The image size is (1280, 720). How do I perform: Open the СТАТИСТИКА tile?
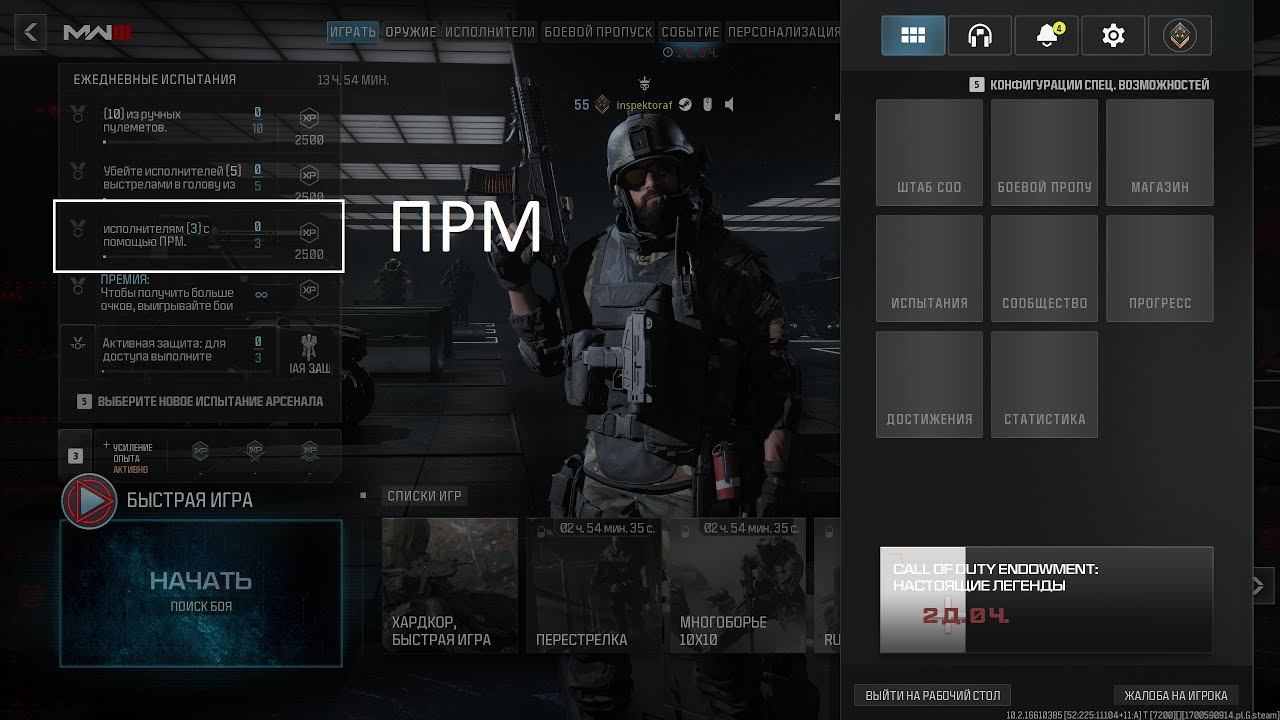(1044, 384)
